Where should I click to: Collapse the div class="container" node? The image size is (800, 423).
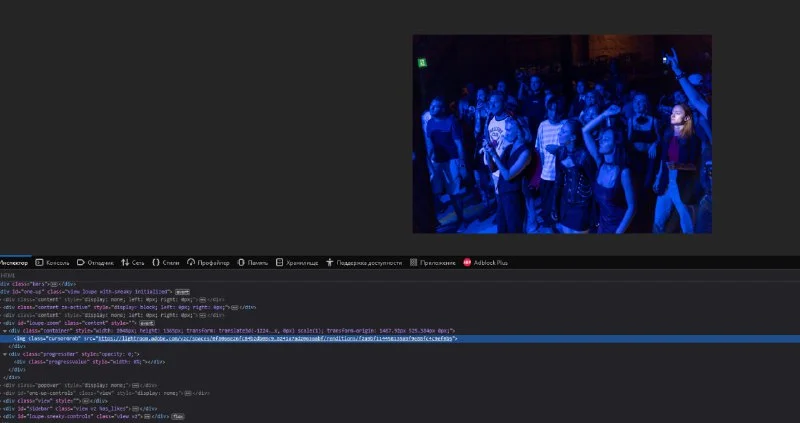(x=4, y=330)
